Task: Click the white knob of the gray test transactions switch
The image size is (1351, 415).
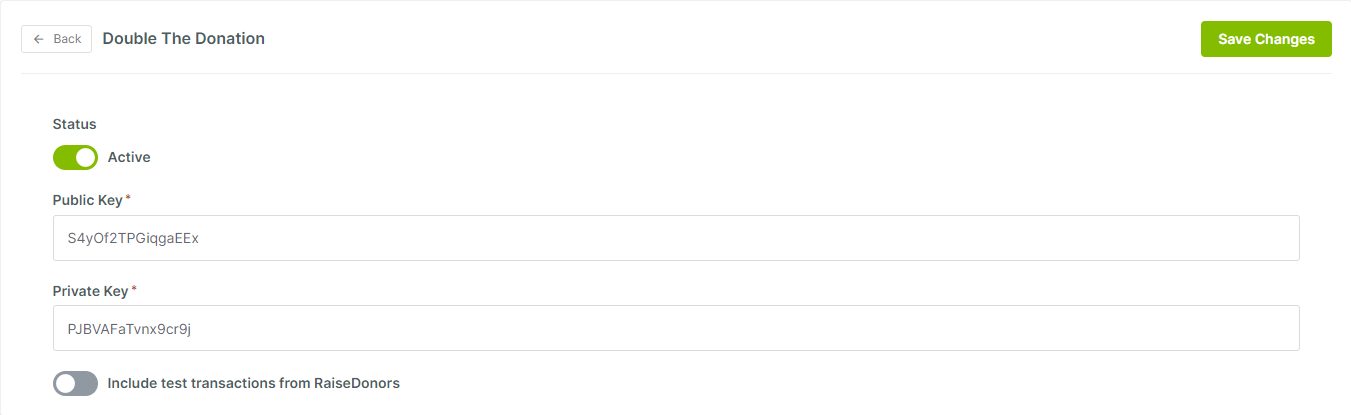Action: click(65, 383)
